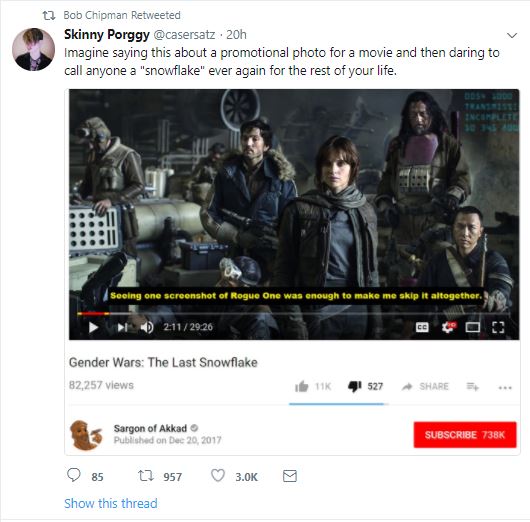Toggle closed captions CC button
Screen dimensions: 530x522
(422, 327)
